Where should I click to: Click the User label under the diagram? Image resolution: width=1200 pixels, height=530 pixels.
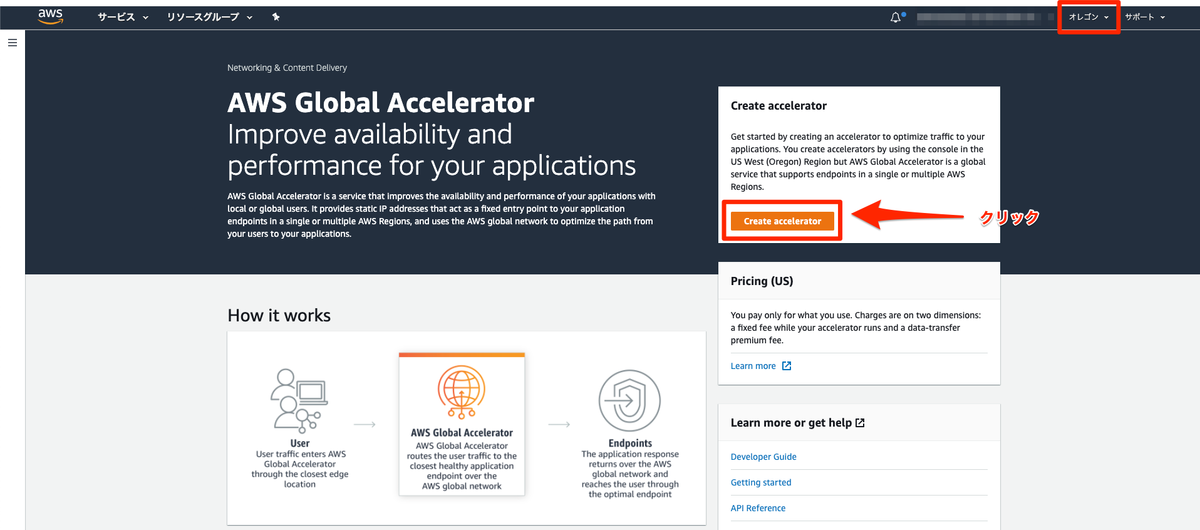point(300,443)
